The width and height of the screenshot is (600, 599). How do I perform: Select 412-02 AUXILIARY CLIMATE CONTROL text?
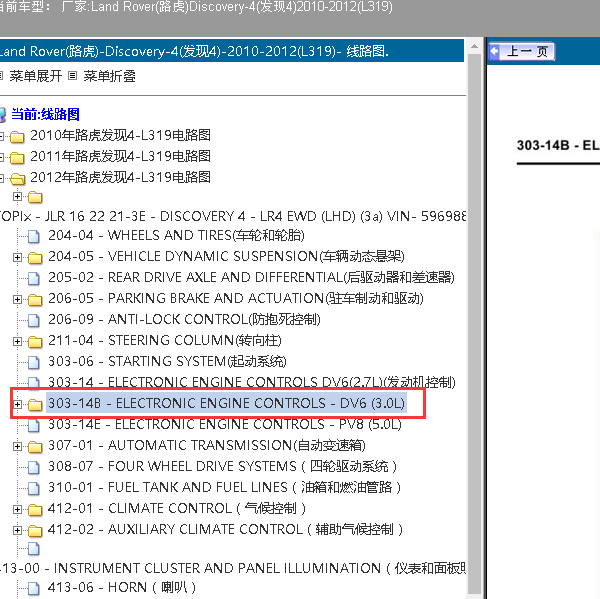pos(225,529)
